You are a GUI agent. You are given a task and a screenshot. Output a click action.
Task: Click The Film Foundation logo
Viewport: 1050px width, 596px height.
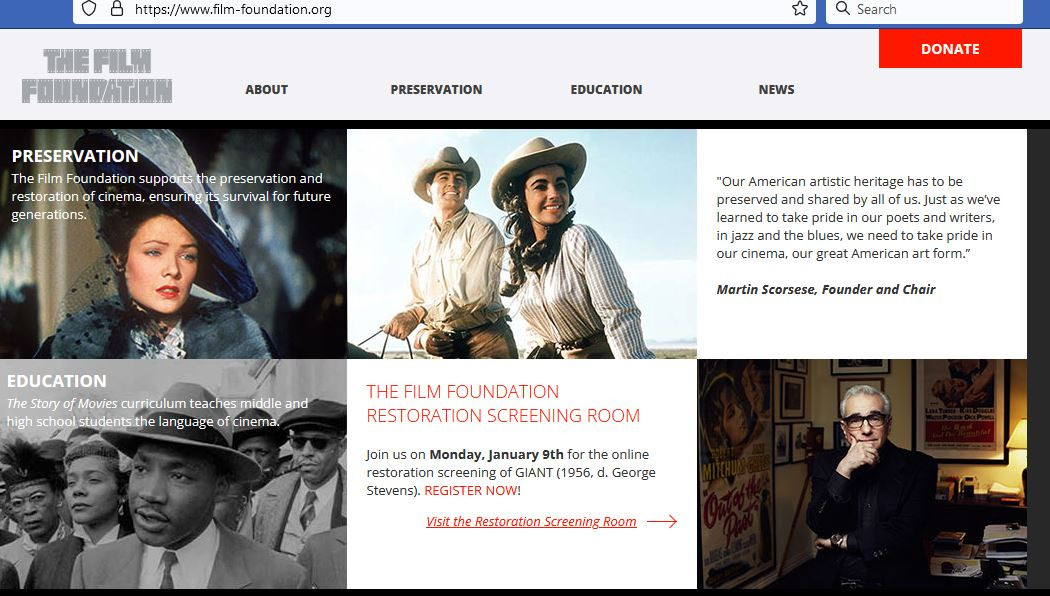[97, 76]
